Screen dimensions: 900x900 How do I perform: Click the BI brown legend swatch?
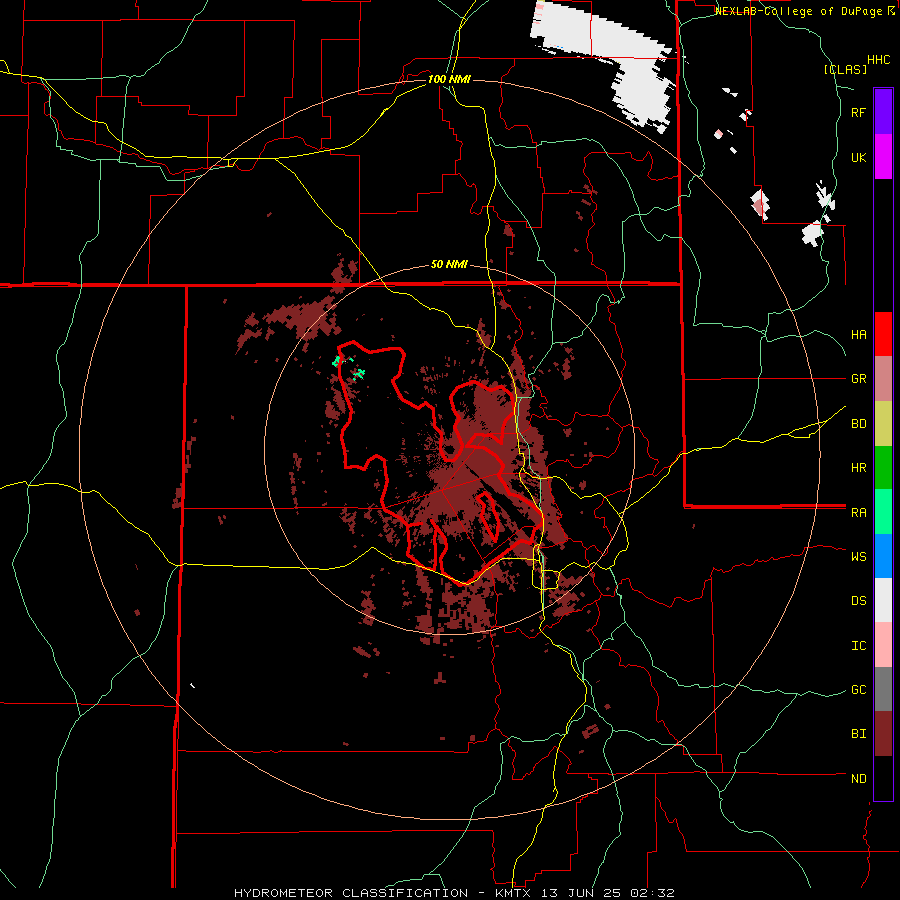point(883,734)
